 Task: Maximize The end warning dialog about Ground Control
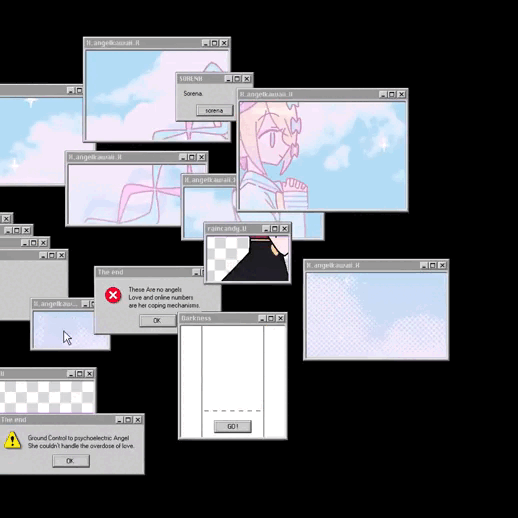(128, 420)
